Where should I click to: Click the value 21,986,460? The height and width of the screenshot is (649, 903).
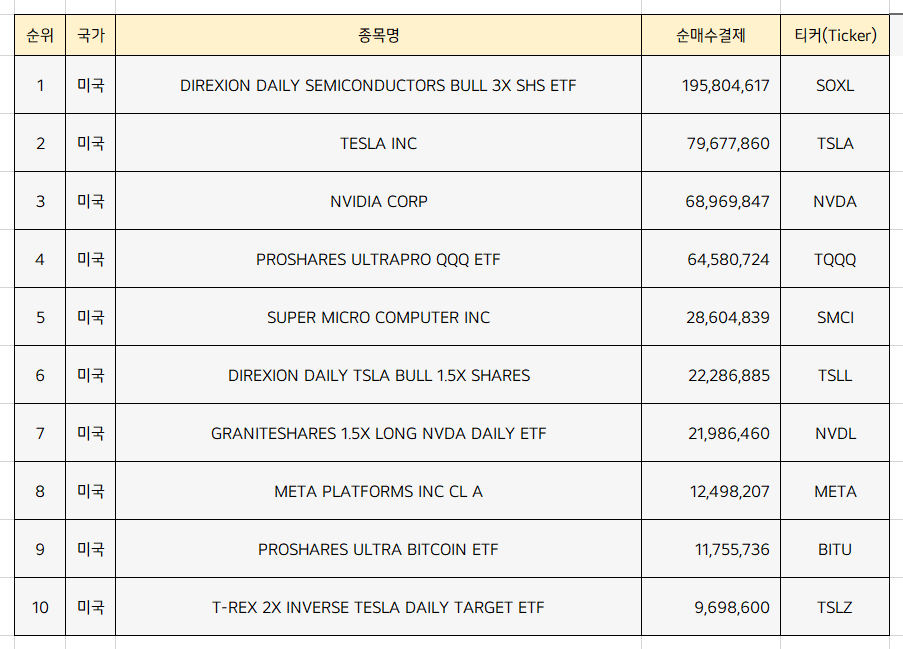coord(729,434)
